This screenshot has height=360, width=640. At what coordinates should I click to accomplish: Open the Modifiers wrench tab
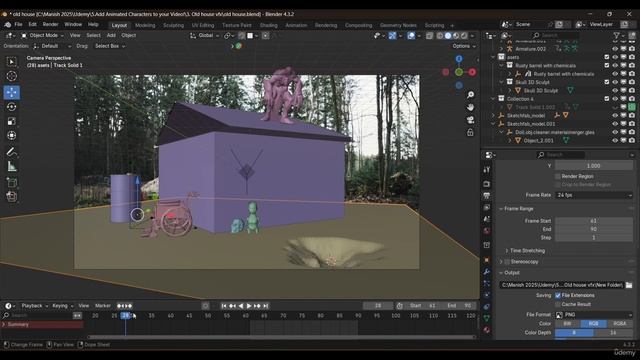(x=487, y=271)
